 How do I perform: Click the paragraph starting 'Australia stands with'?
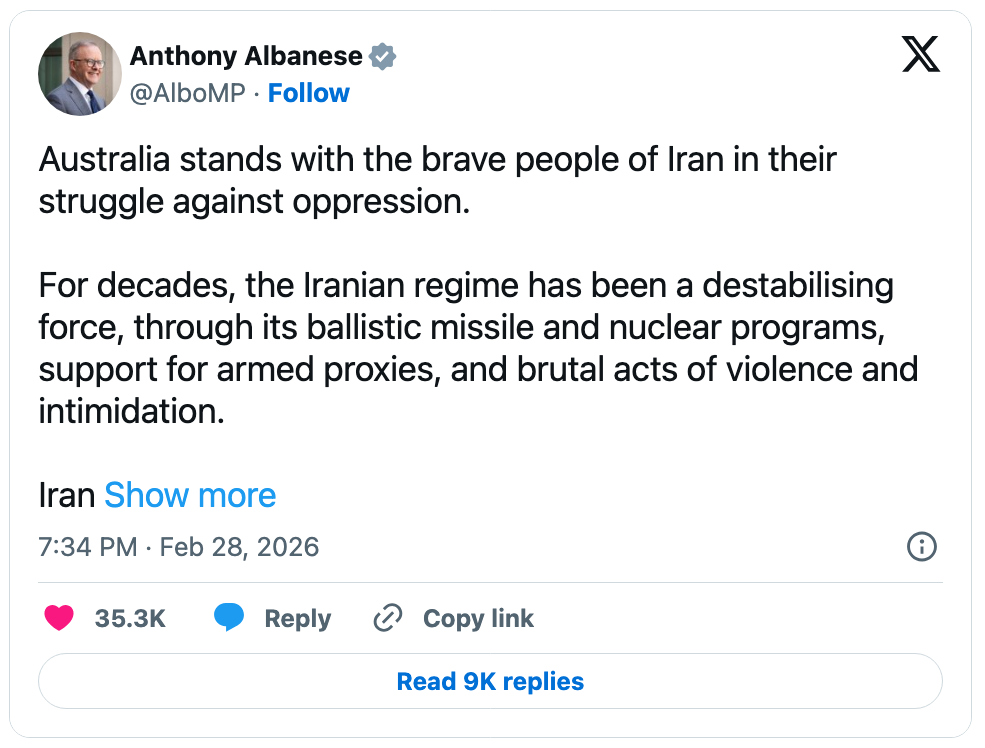click(437, 160)
